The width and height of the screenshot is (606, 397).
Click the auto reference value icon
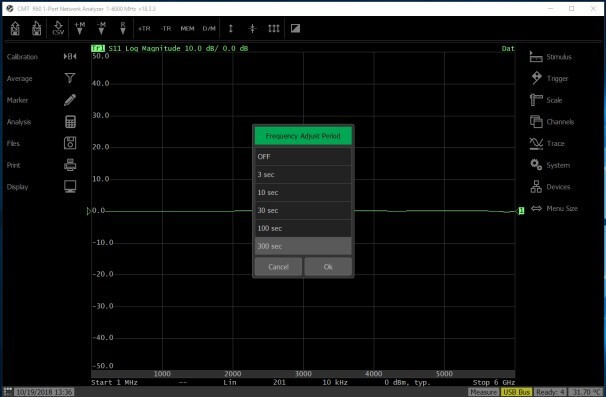tap(252, 29)
